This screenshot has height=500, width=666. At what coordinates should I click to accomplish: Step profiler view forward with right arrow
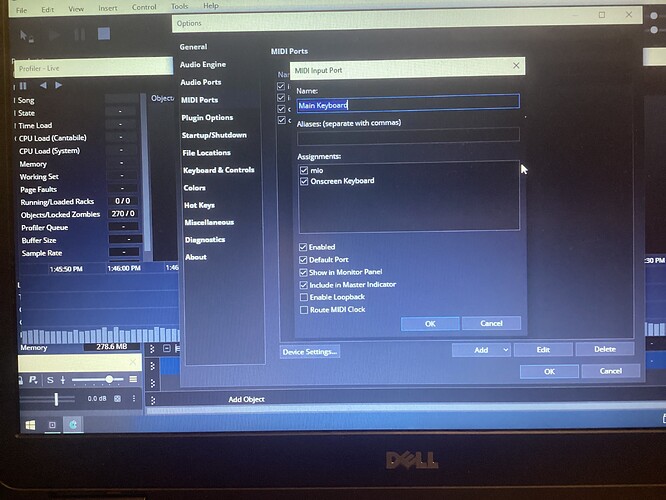point(59,85)
